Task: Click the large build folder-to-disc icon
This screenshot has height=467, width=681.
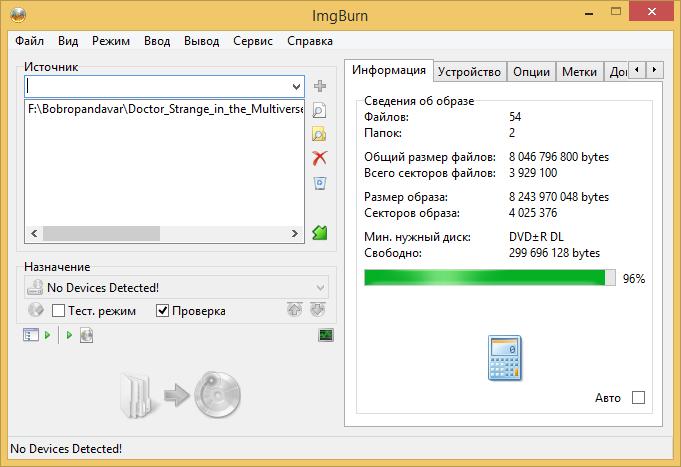Action: click(180, 394)
